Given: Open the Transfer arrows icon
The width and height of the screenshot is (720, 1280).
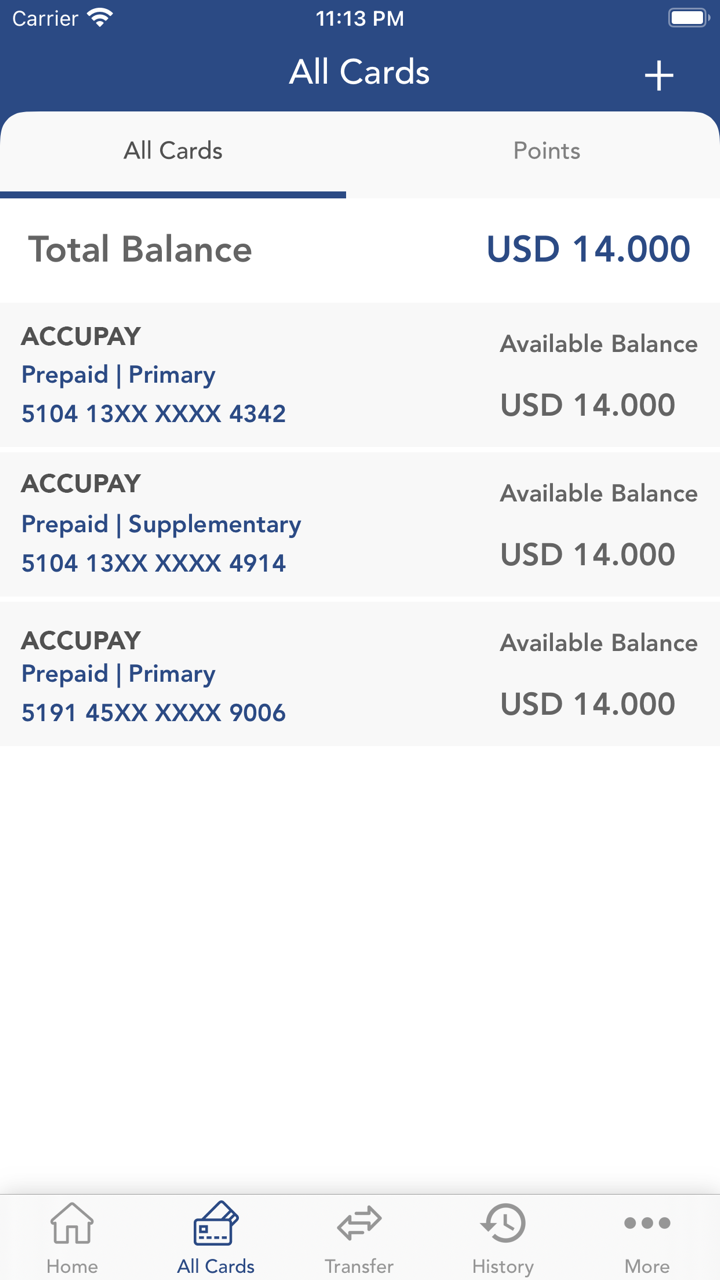Looking at the screenshot, I should click(359, 1223).
